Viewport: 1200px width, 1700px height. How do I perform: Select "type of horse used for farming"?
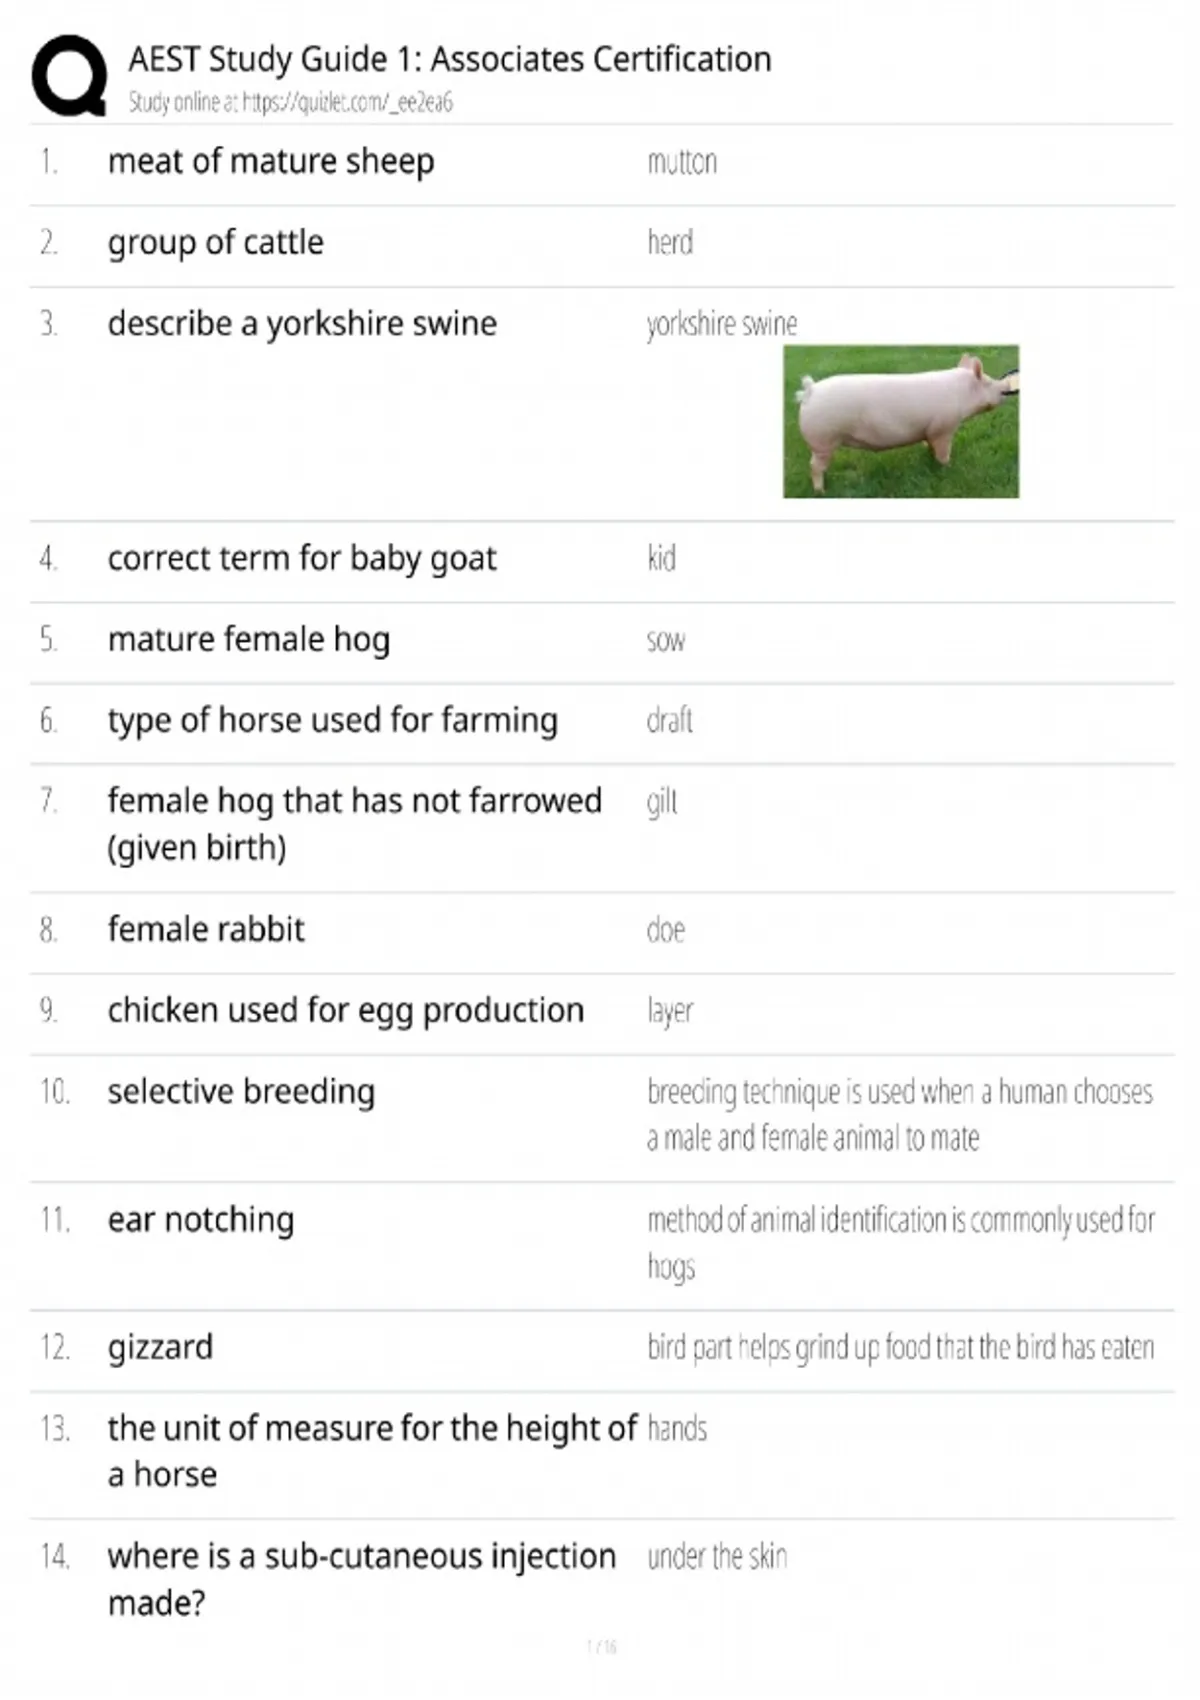332,720
